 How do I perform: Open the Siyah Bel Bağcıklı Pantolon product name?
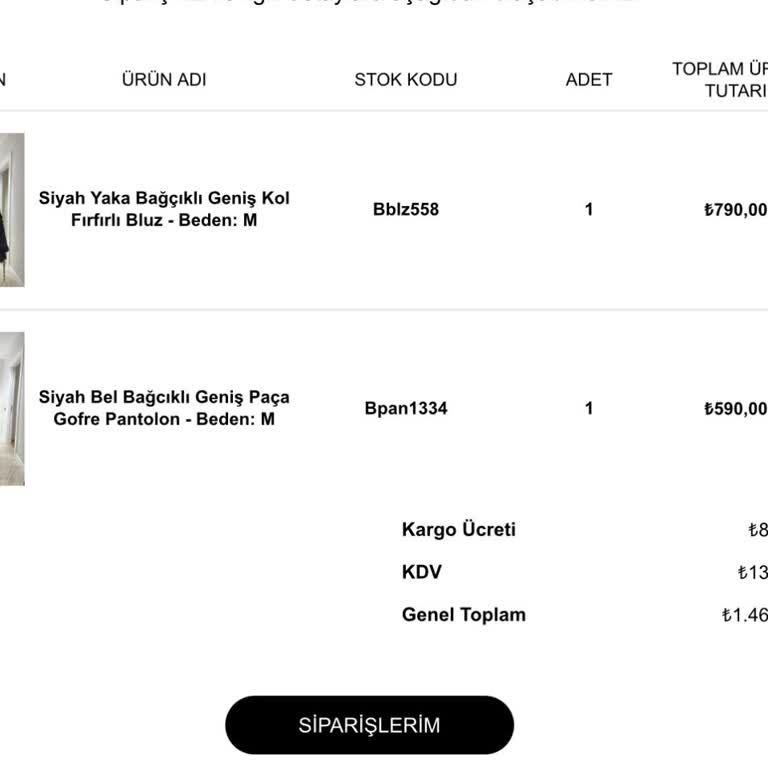164,408
